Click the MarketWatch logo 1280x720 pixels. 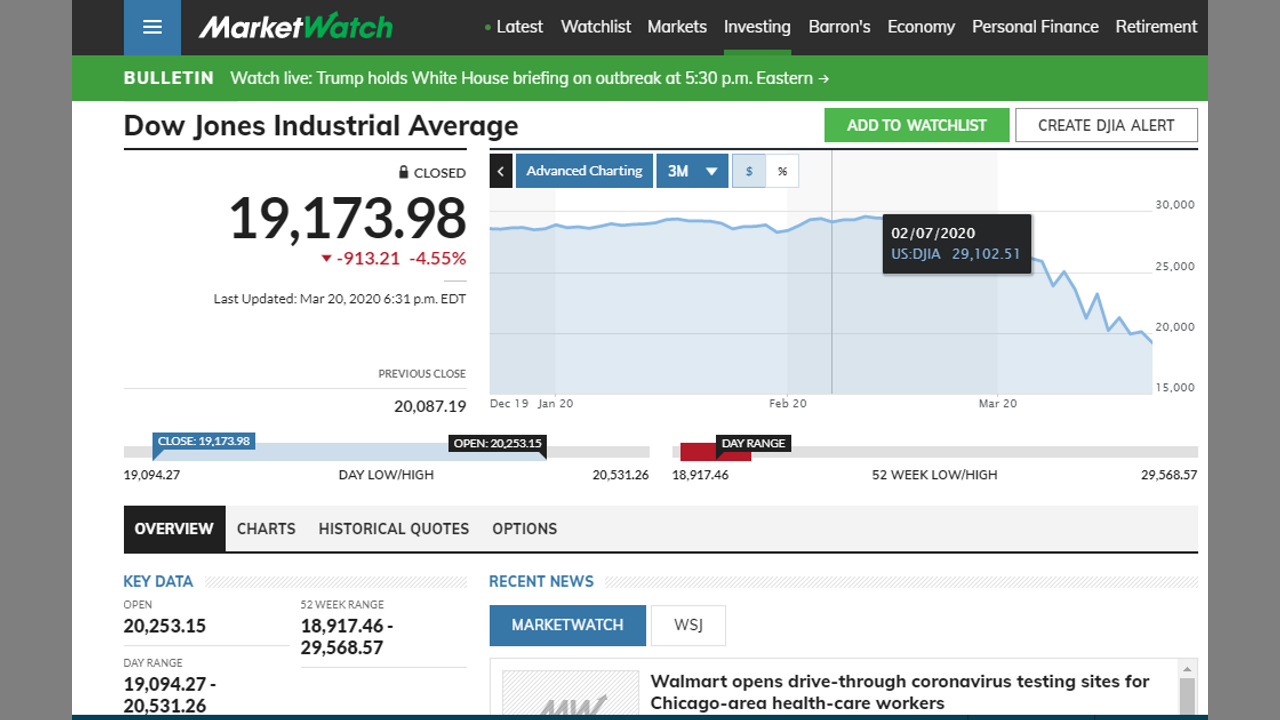[x=295, y=27]
